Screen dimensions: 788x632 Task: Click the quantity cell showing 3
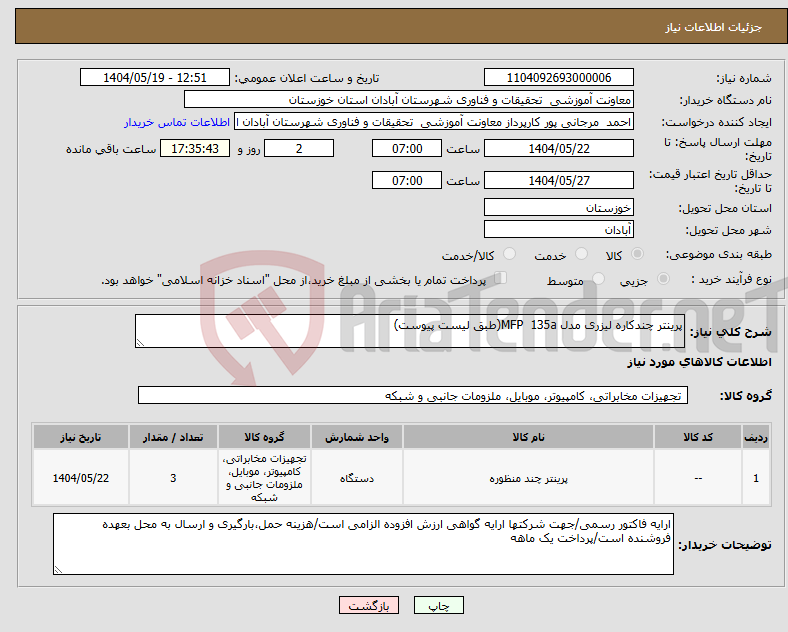coord(173,478)
